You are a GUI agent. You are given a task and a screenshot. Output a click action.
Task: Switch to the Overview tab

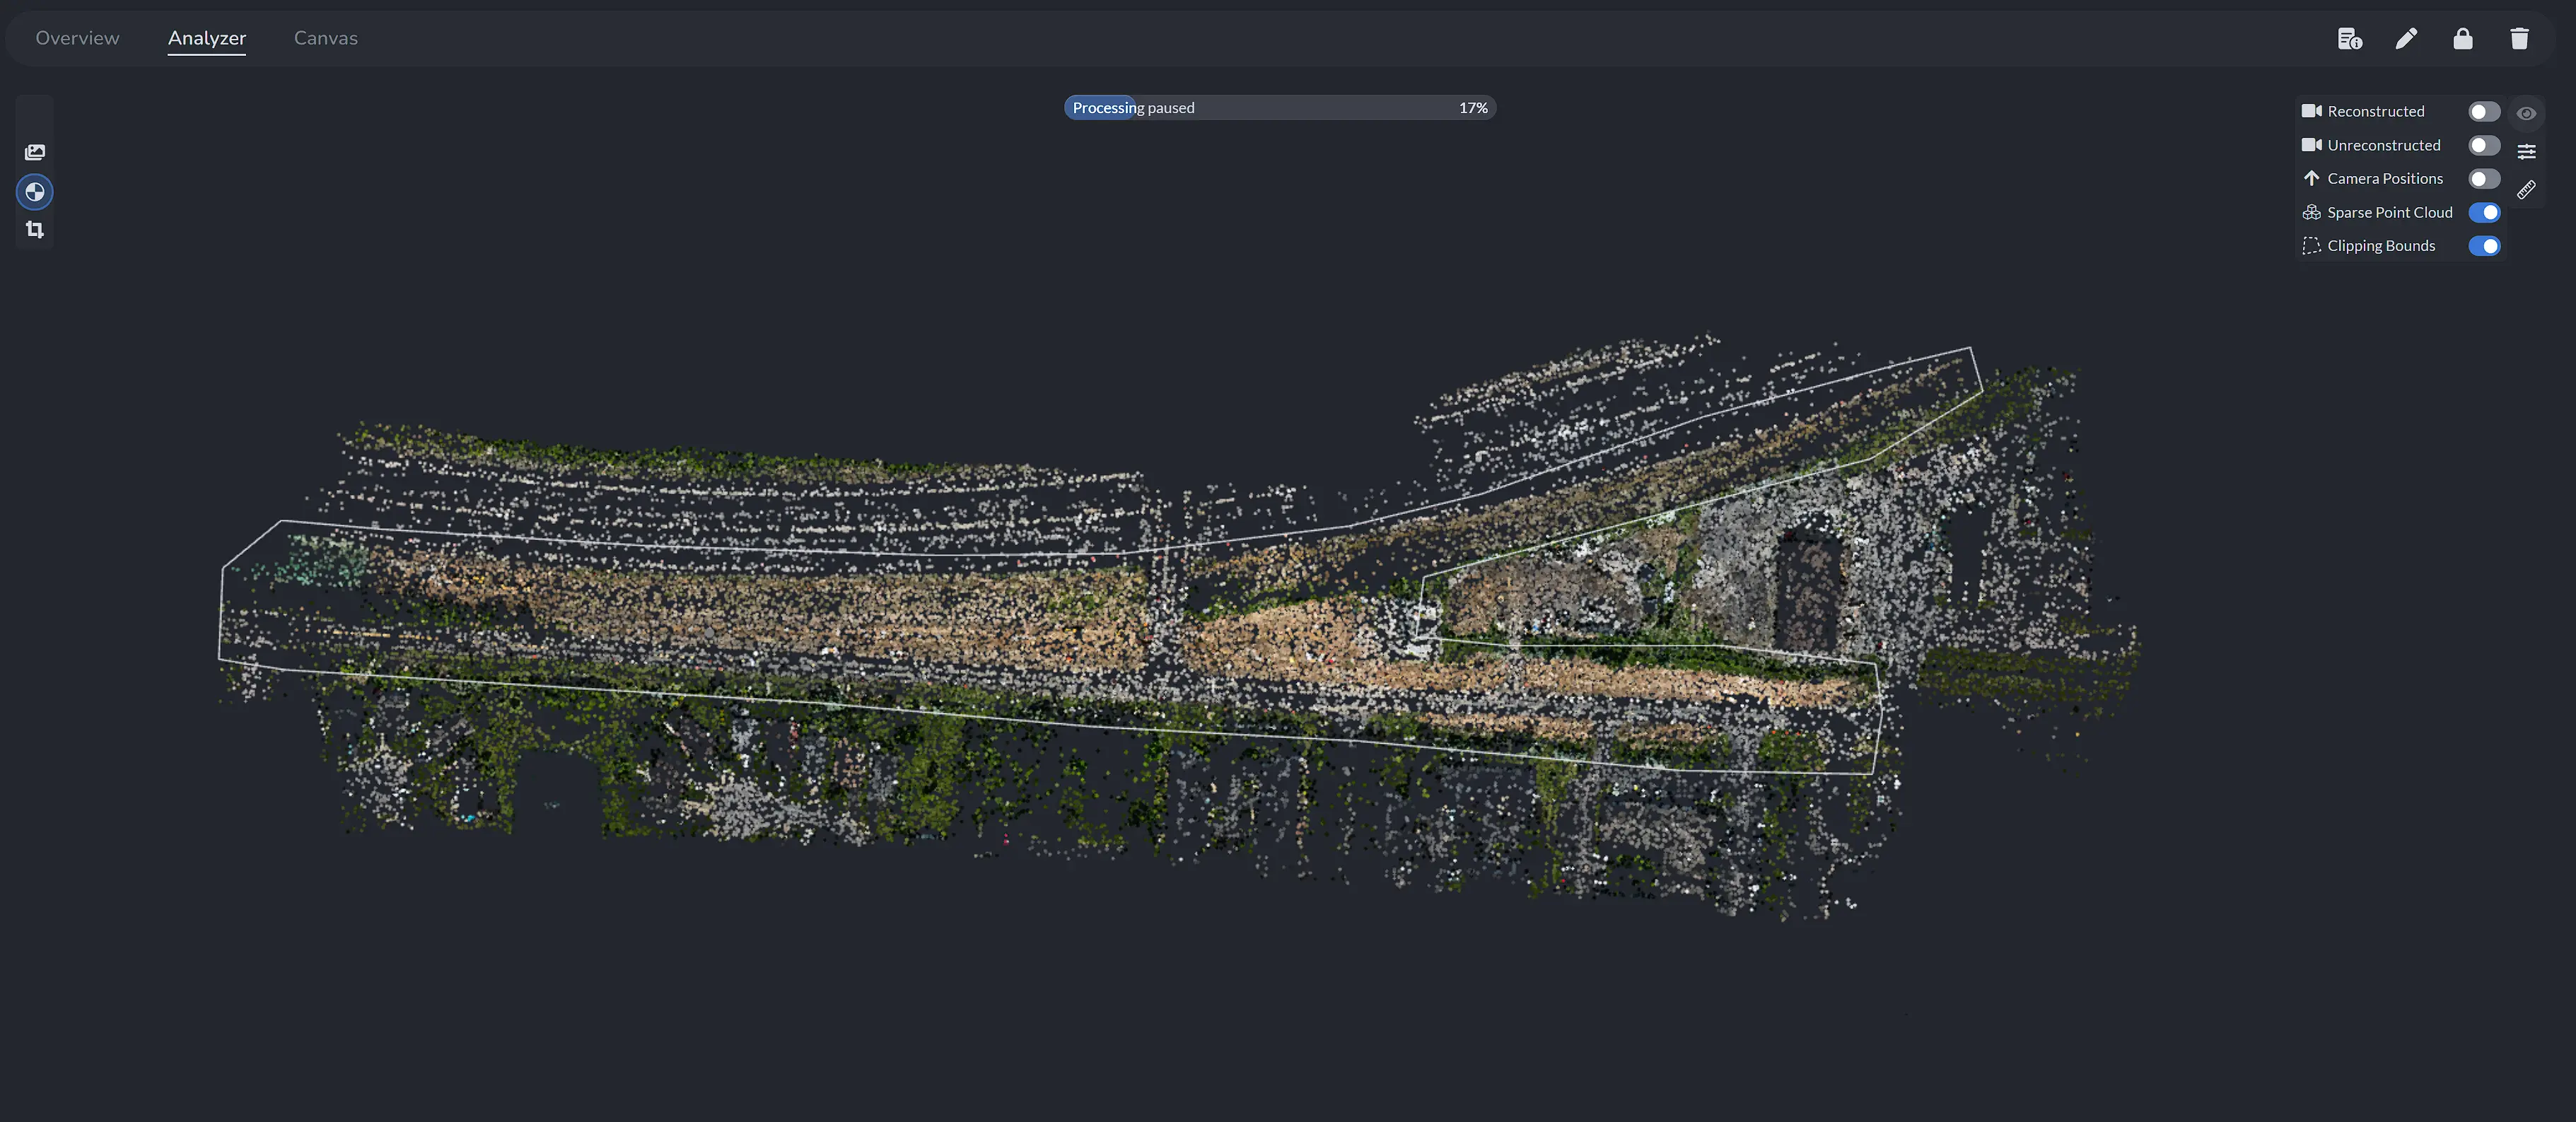[x=77, y=38]
